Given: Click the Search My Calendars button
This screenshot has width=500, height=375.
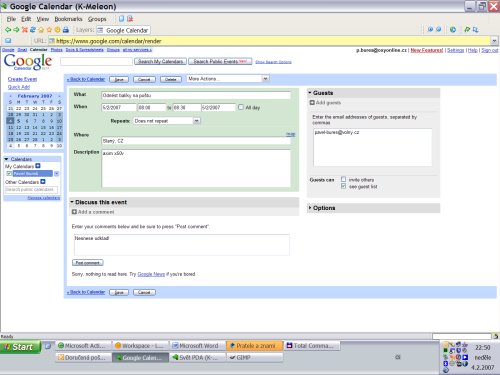Looking at the screenshot, I should coord(160,62).
